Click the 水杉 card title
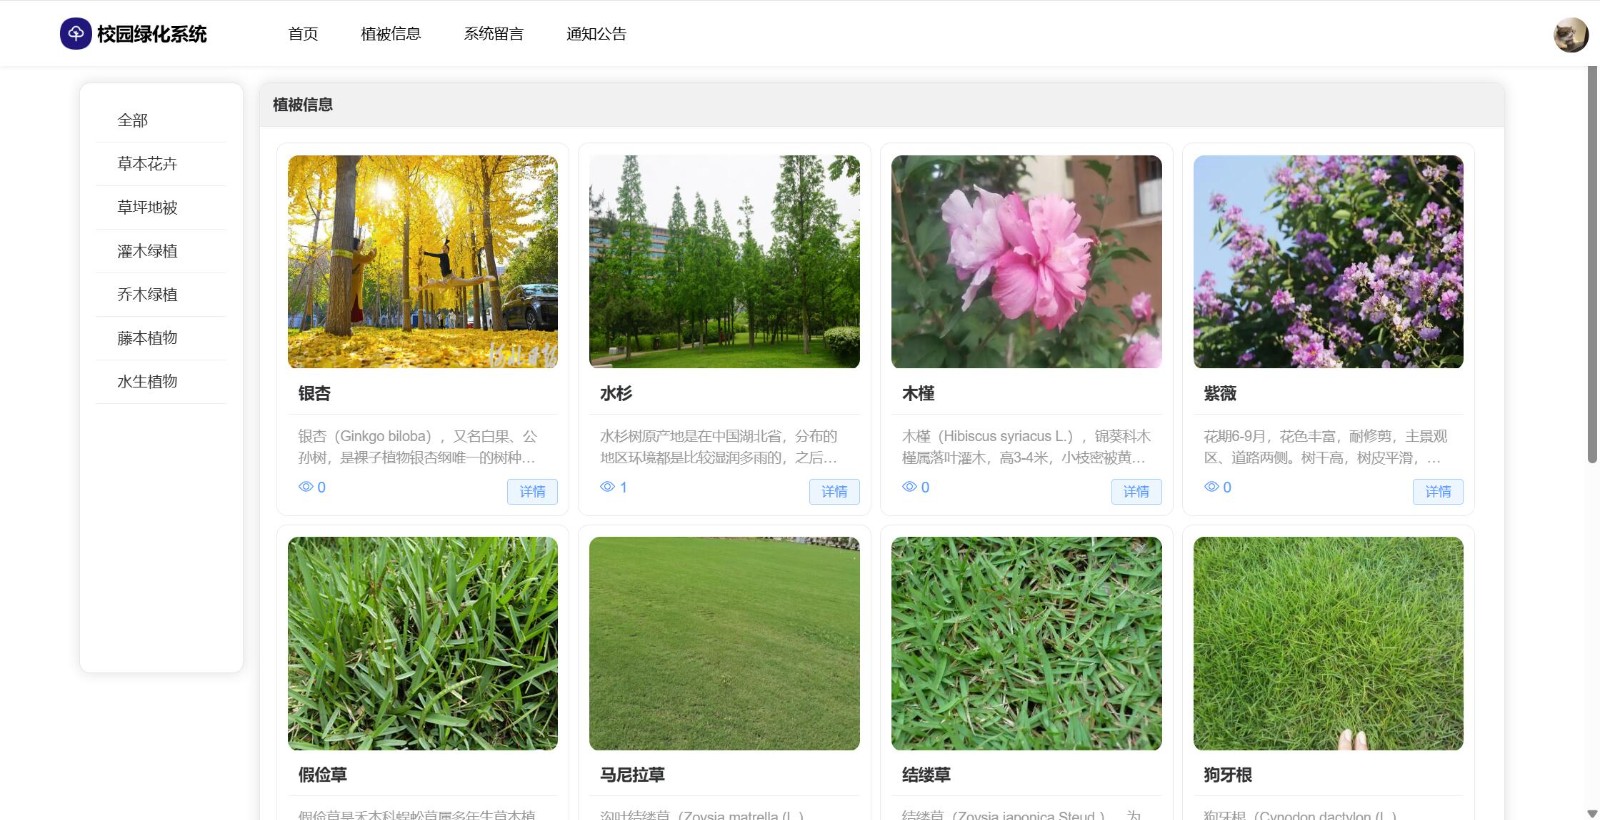 tap(616, 394)
